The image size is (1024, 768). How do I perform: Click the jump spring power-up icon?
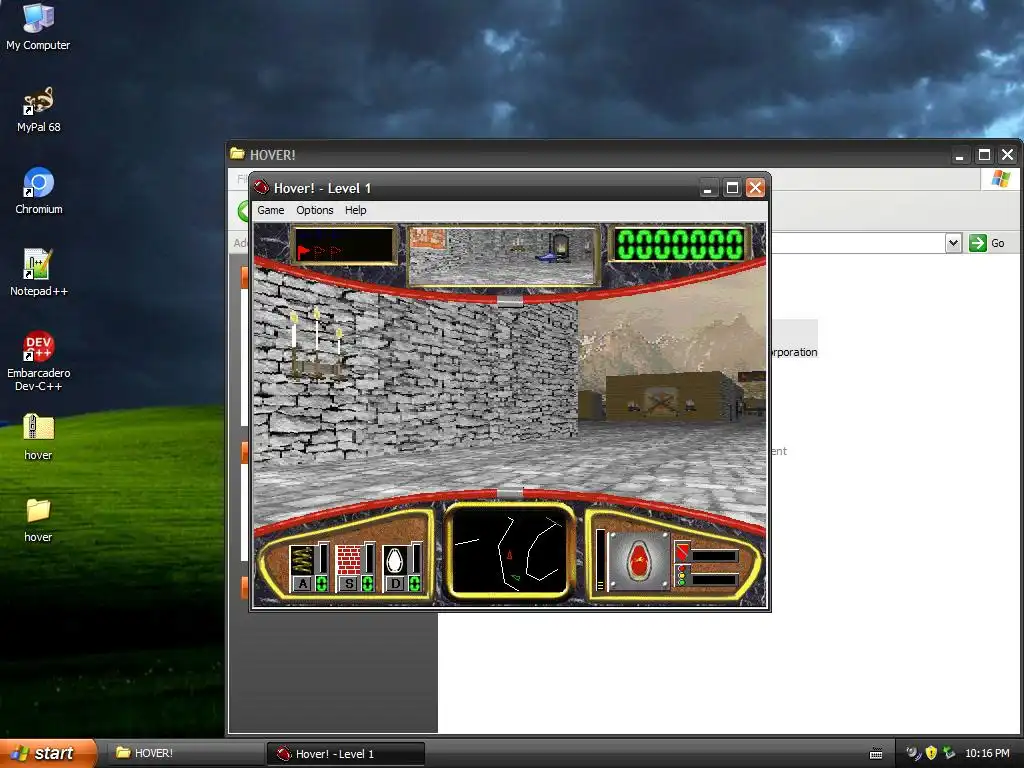pos(302,560)
